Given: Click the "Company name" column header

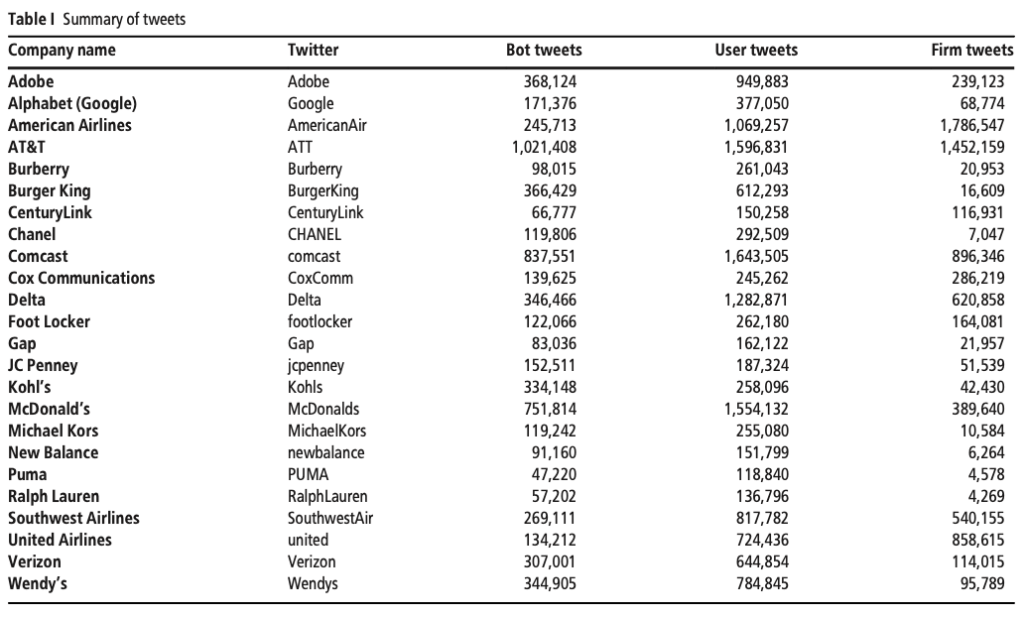Looking at the screenshot, I should [x=61, y=50].
